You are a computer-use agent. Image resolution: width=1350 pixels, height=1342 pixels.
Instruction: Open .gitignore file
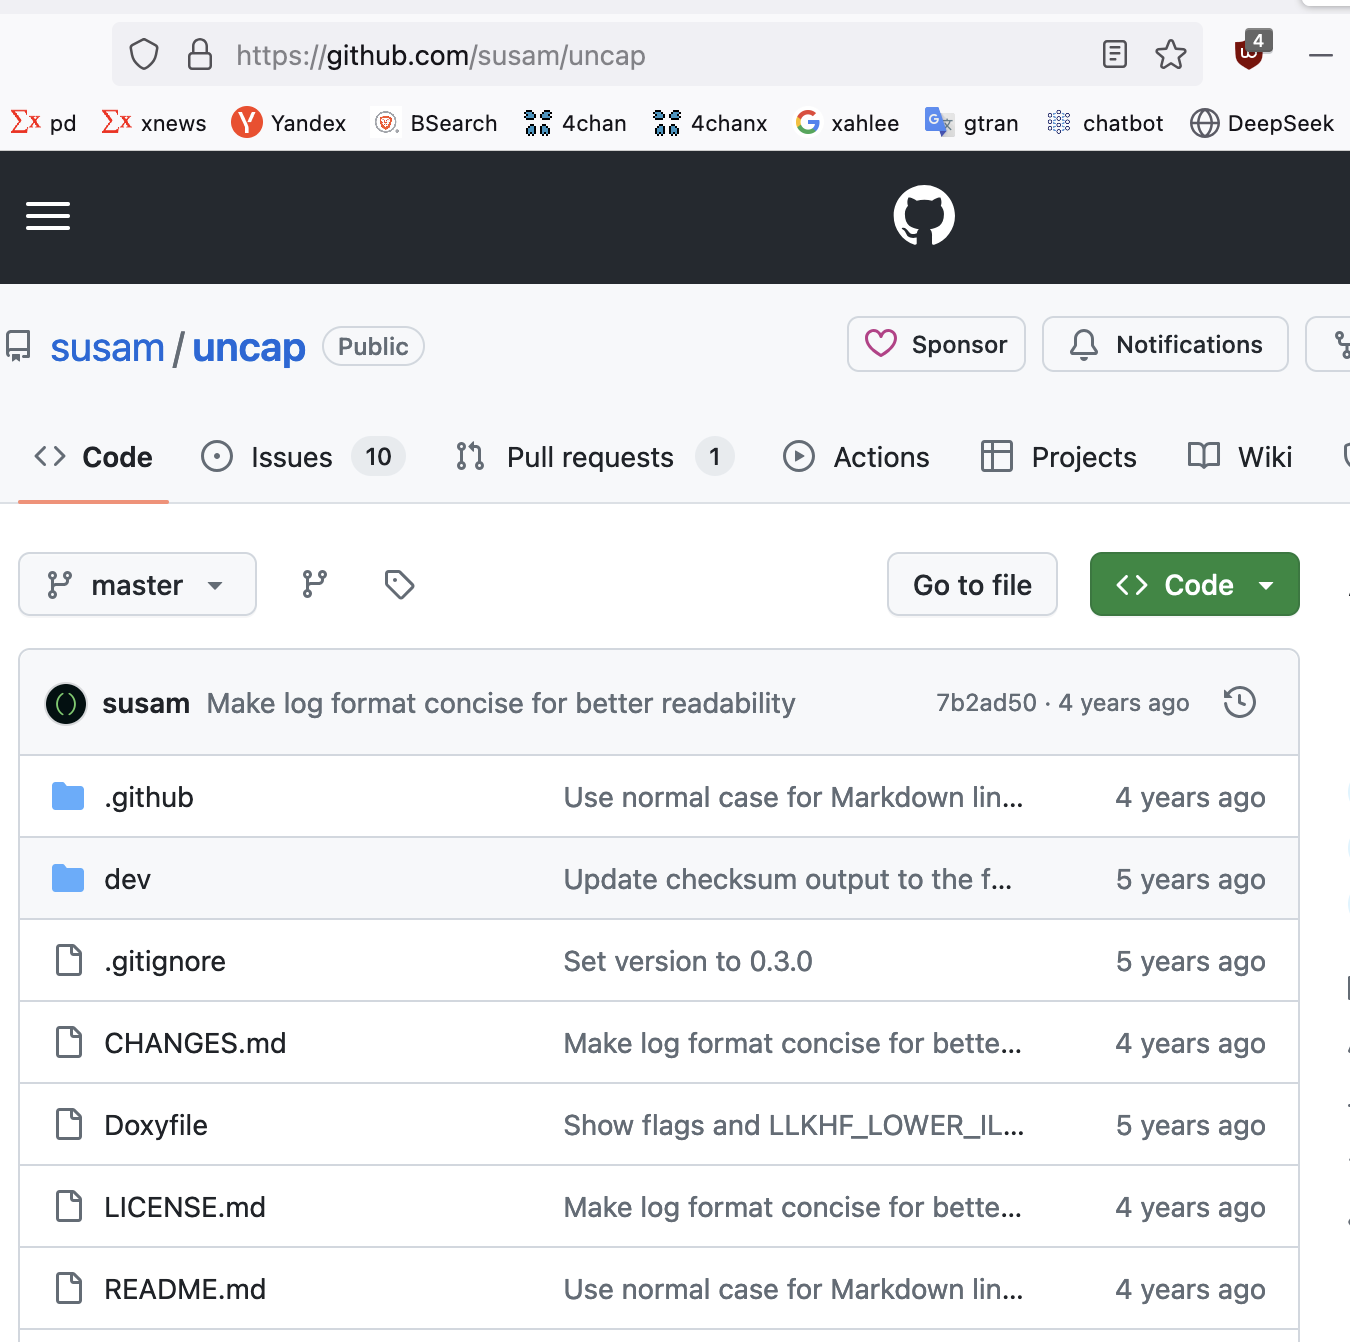coord(165,961)
